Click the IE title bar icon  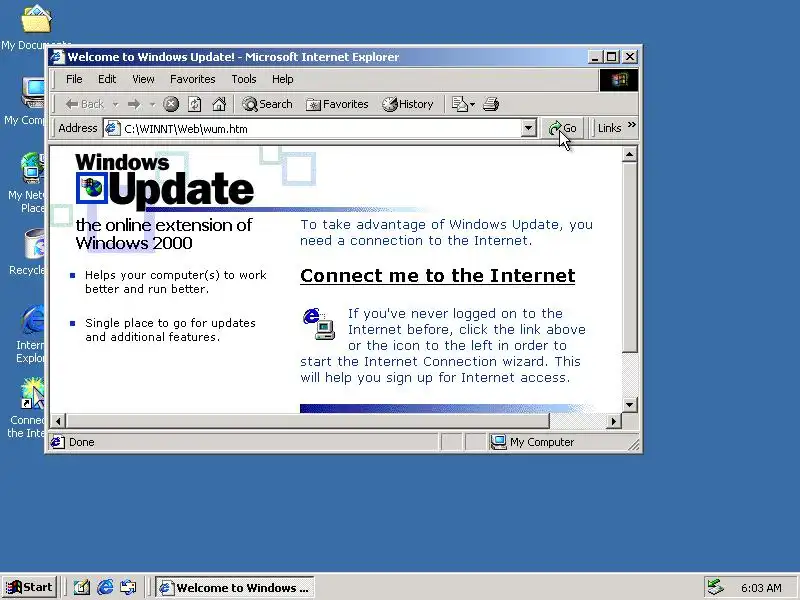click(58, 57)
